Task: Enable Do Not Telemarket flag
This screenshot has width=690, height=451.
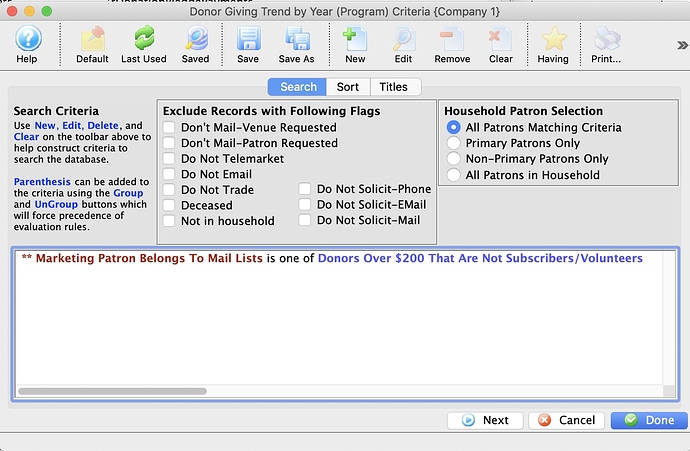Action: (169, 158)
